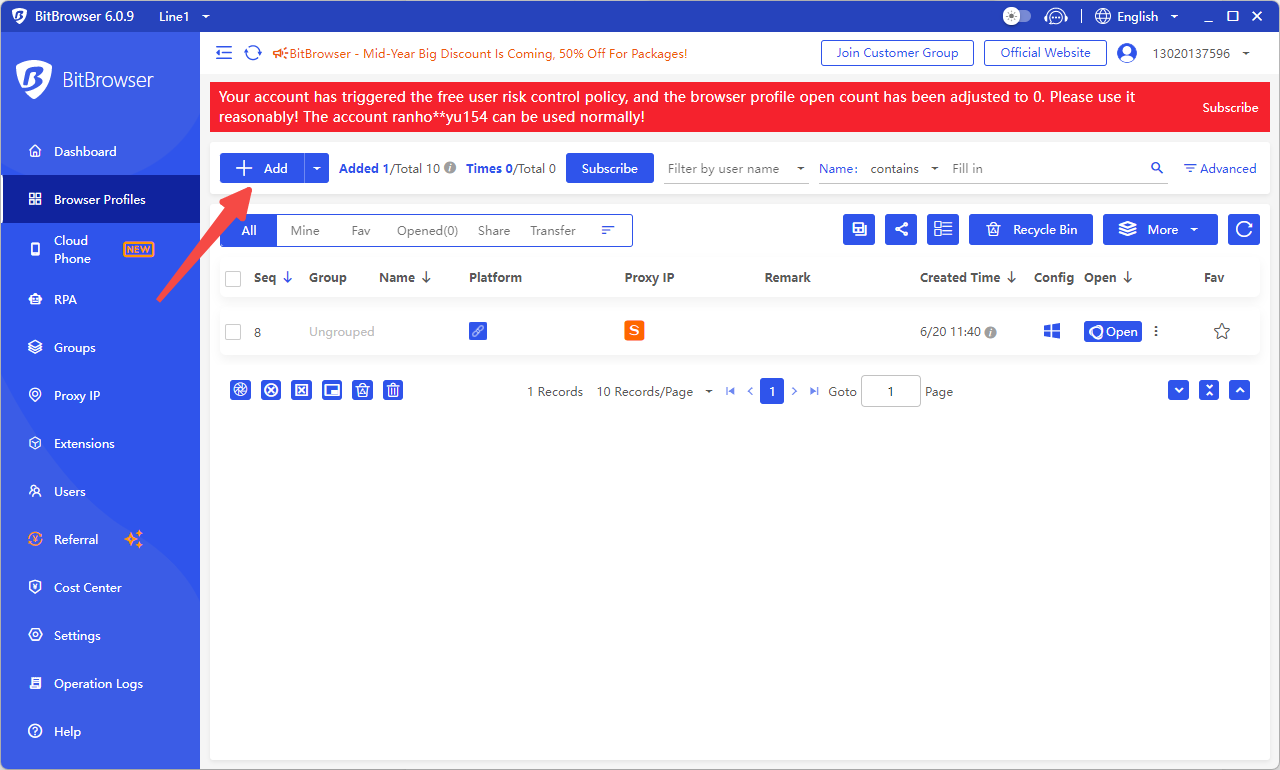Image resolution: width=1280 pixels, height=770 pixels.
Task: Sort by Open column header
Action: coord(1108,277)
